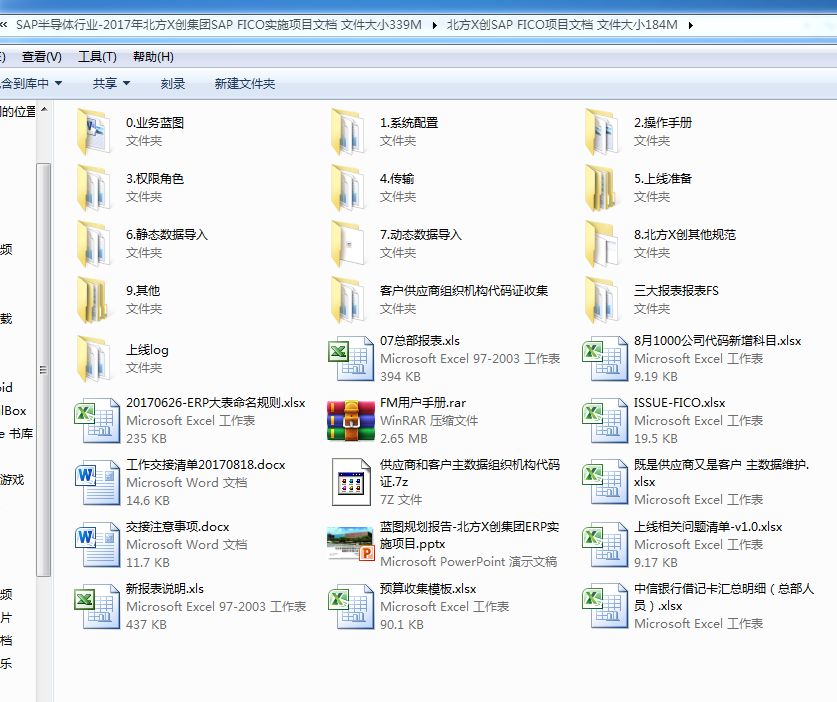
Task: Click the 7z archive file icon
Action: (351, 482)
